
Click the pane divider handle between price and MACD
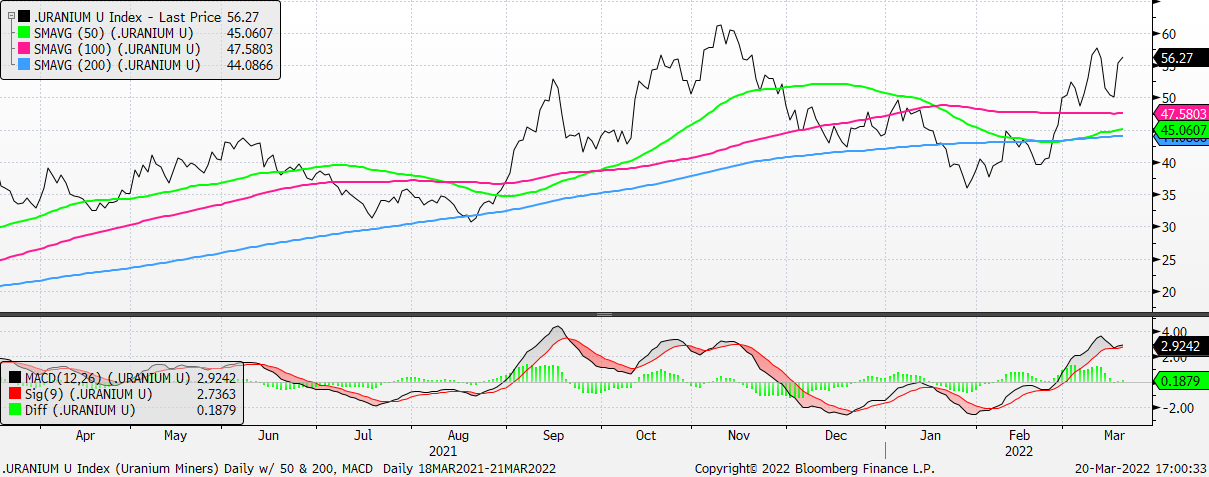[x=604, y=315]
